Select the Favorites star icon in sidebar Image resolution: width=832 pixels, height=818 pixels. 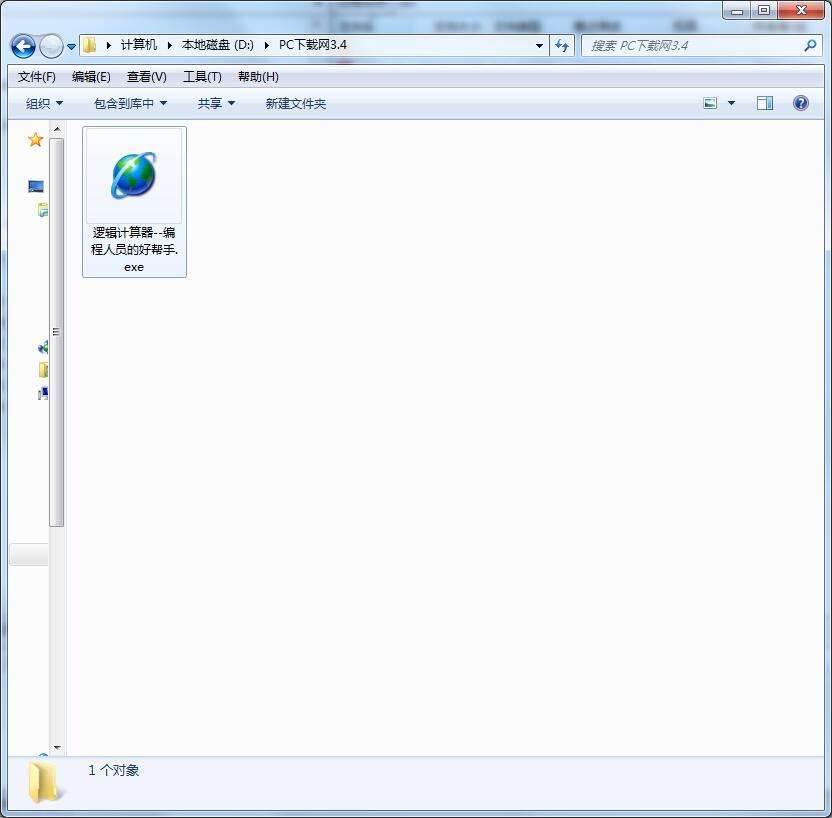point(36,140)
